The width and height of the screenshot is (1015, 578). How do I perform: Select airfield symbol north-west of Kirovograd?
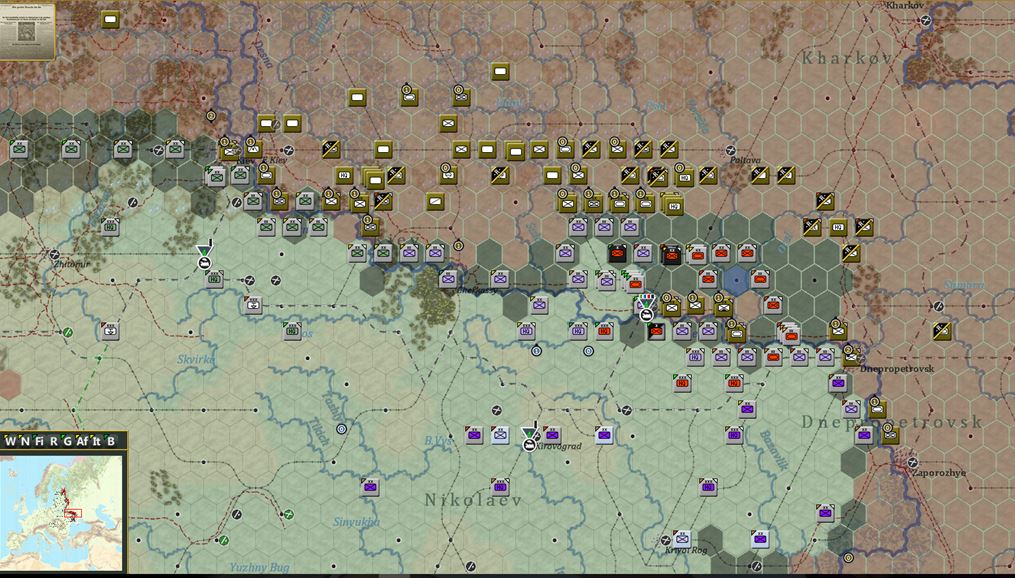[496, 410]
